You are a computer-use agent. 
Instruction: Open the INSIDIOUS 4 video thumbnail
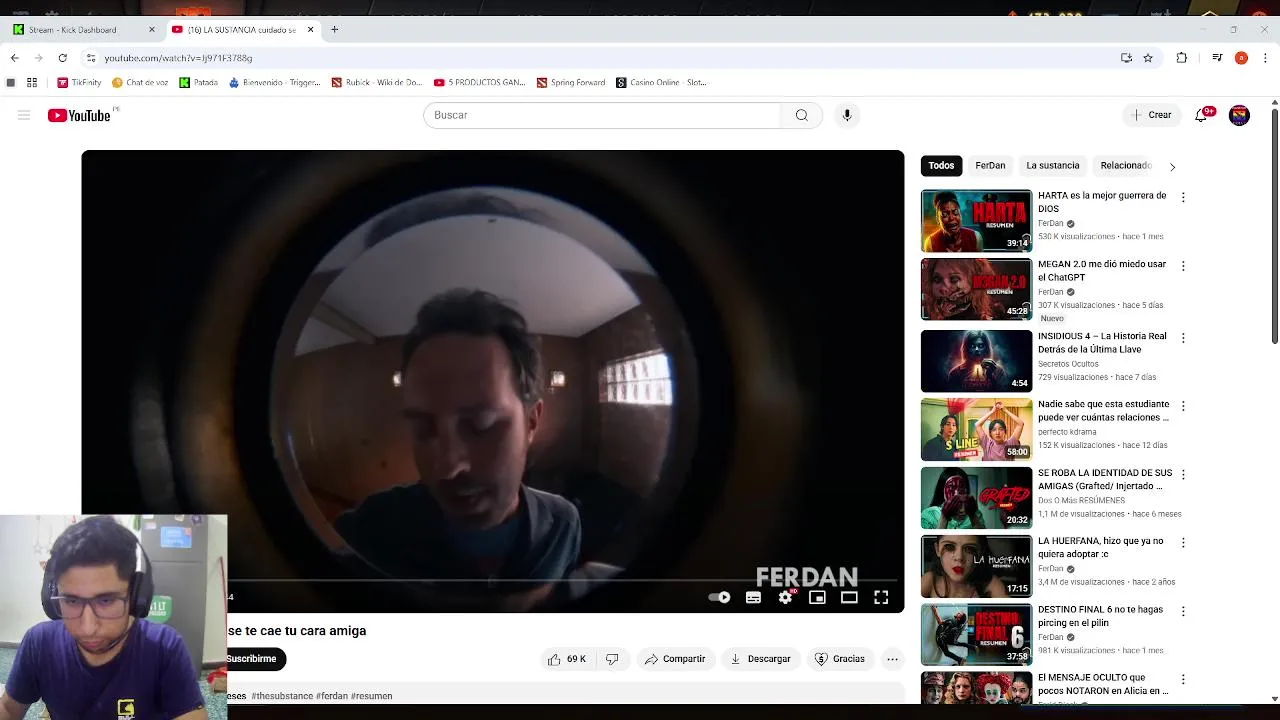[976, 361]
